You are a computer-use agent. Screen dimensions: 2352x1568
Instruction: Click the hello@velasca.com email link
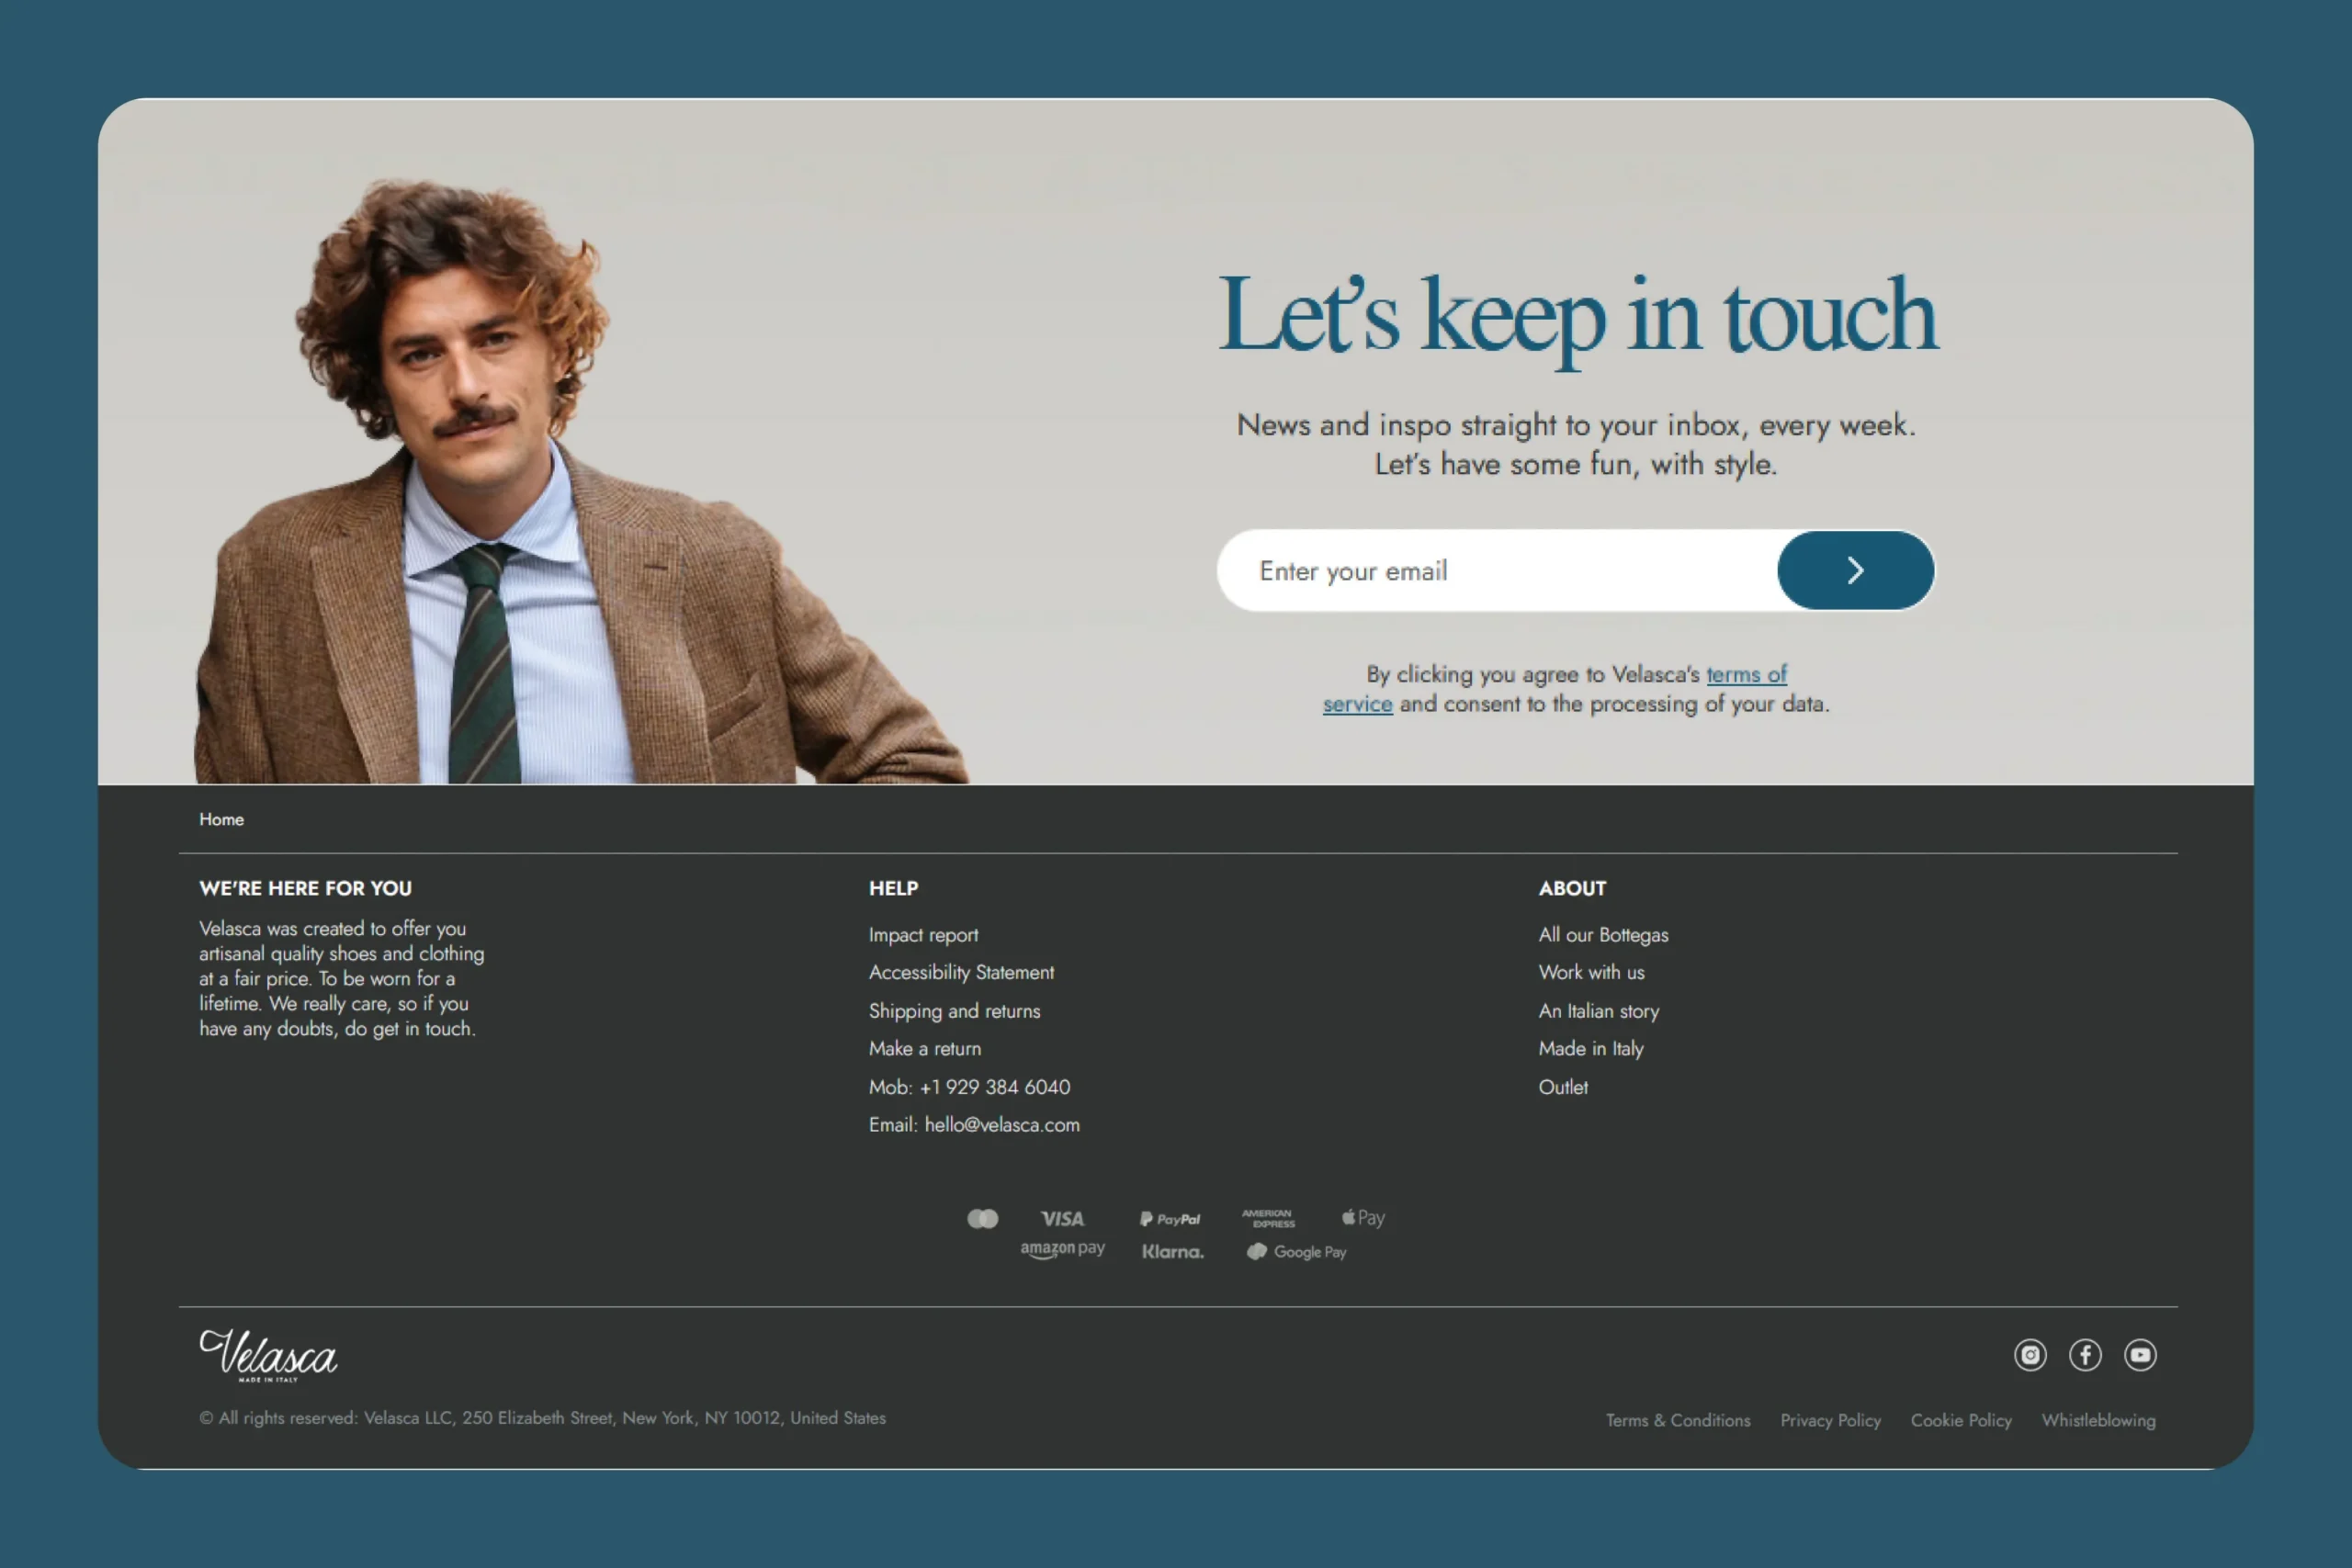click(1001, 1125)
